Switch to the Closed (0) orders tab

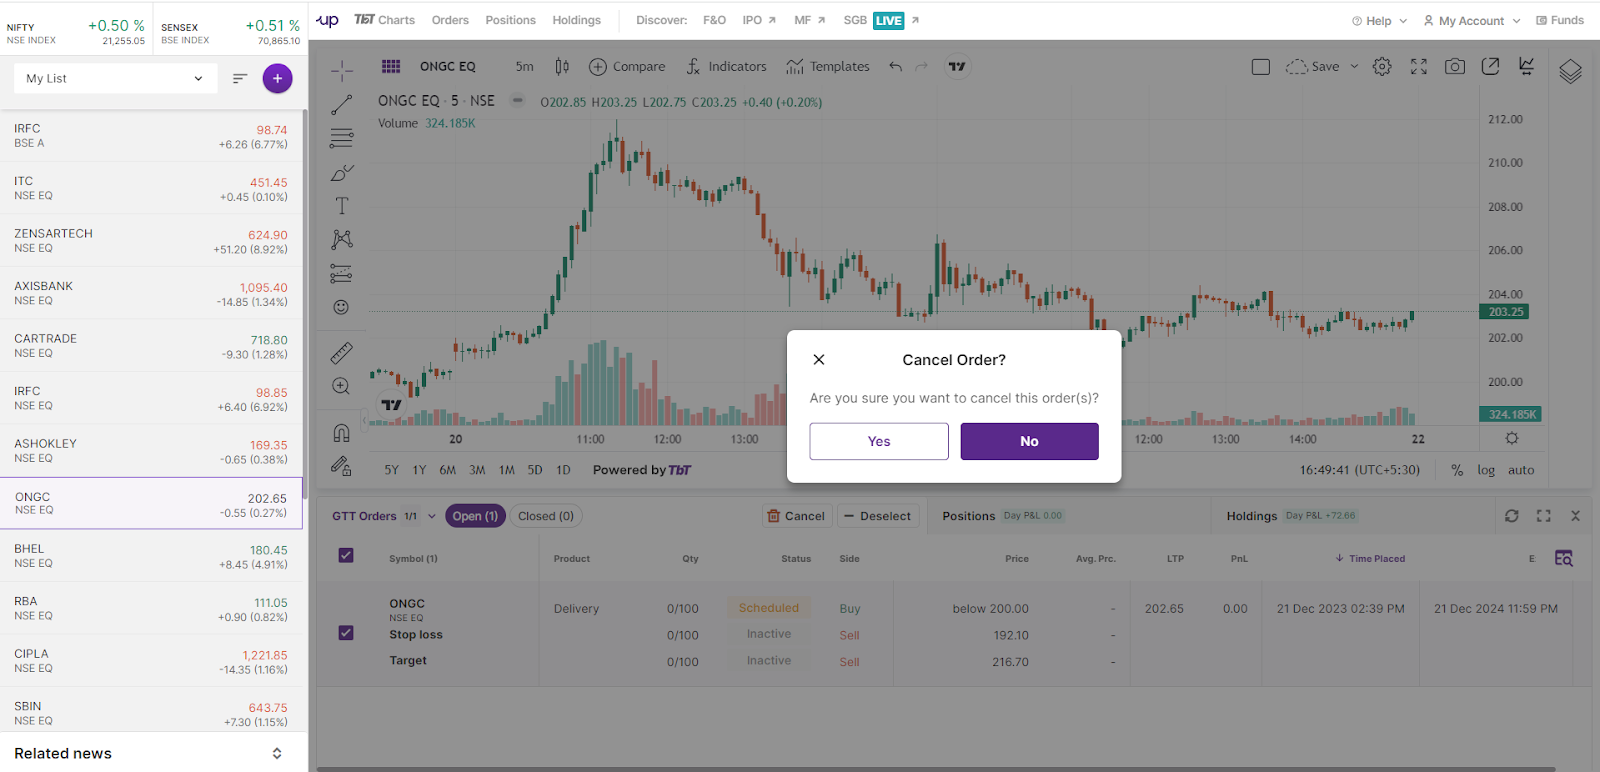(546, 516)
